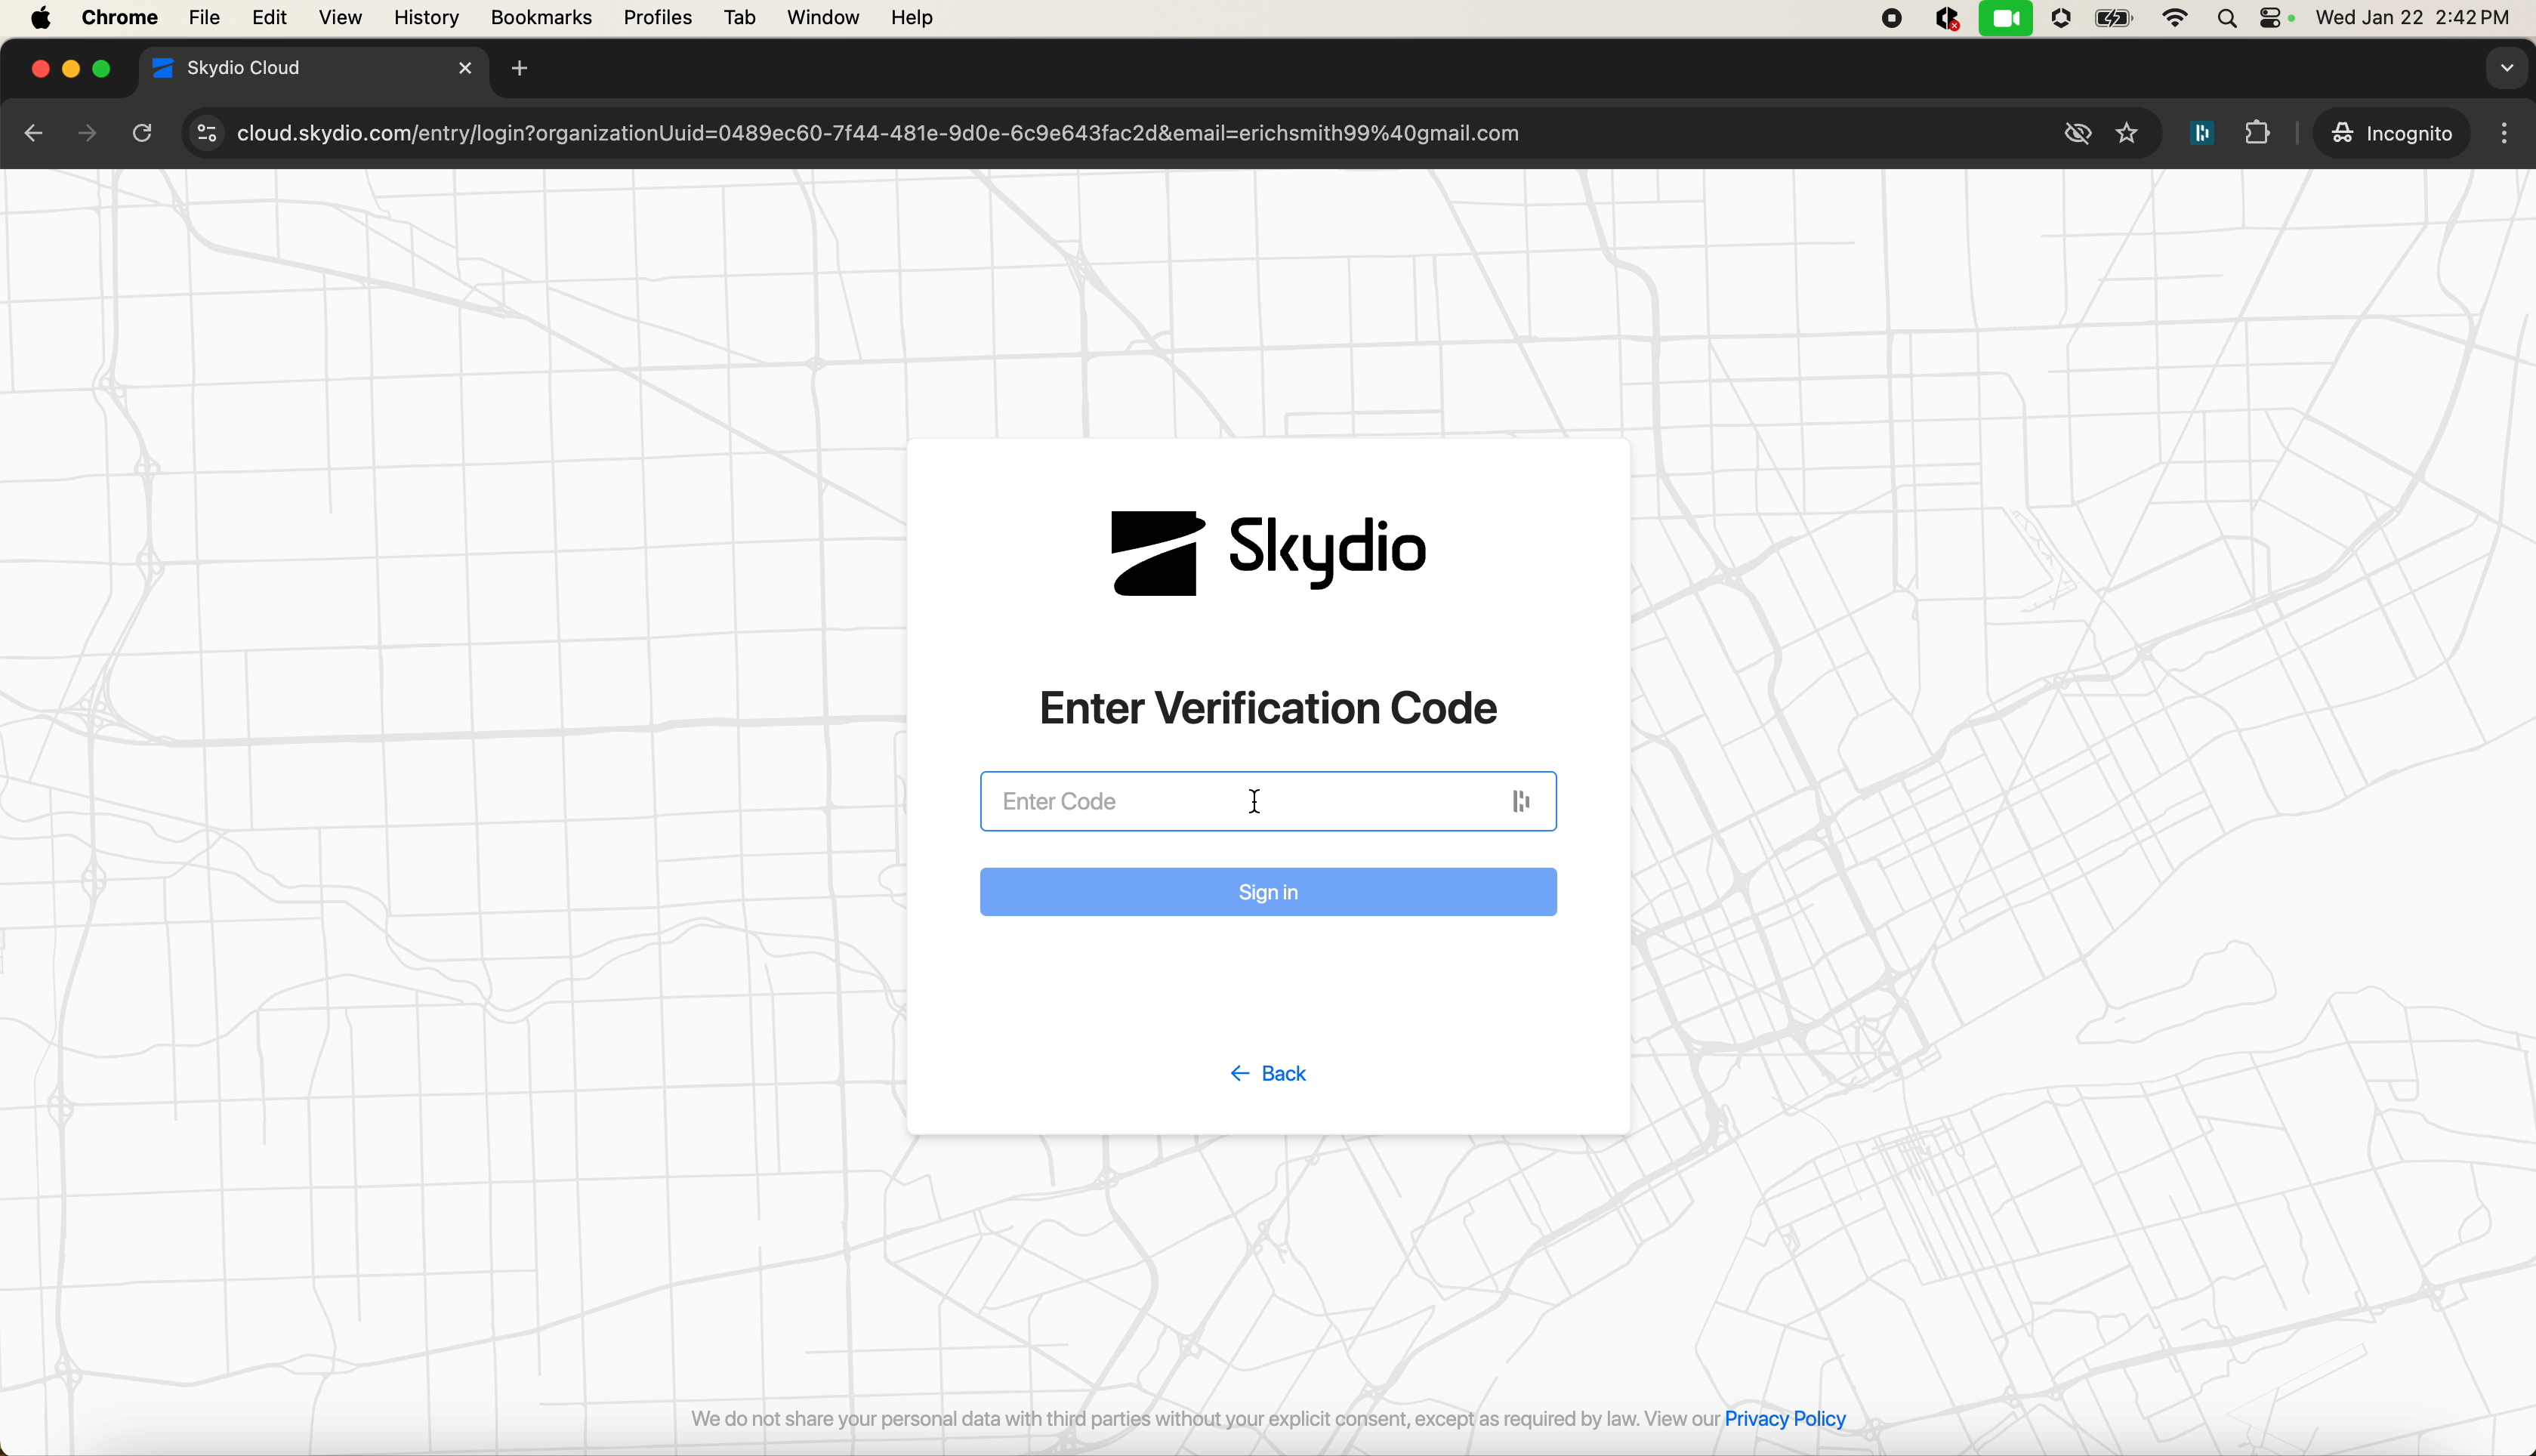Navigate back in browser history
2536x1456 pixels.
point(33,133)
